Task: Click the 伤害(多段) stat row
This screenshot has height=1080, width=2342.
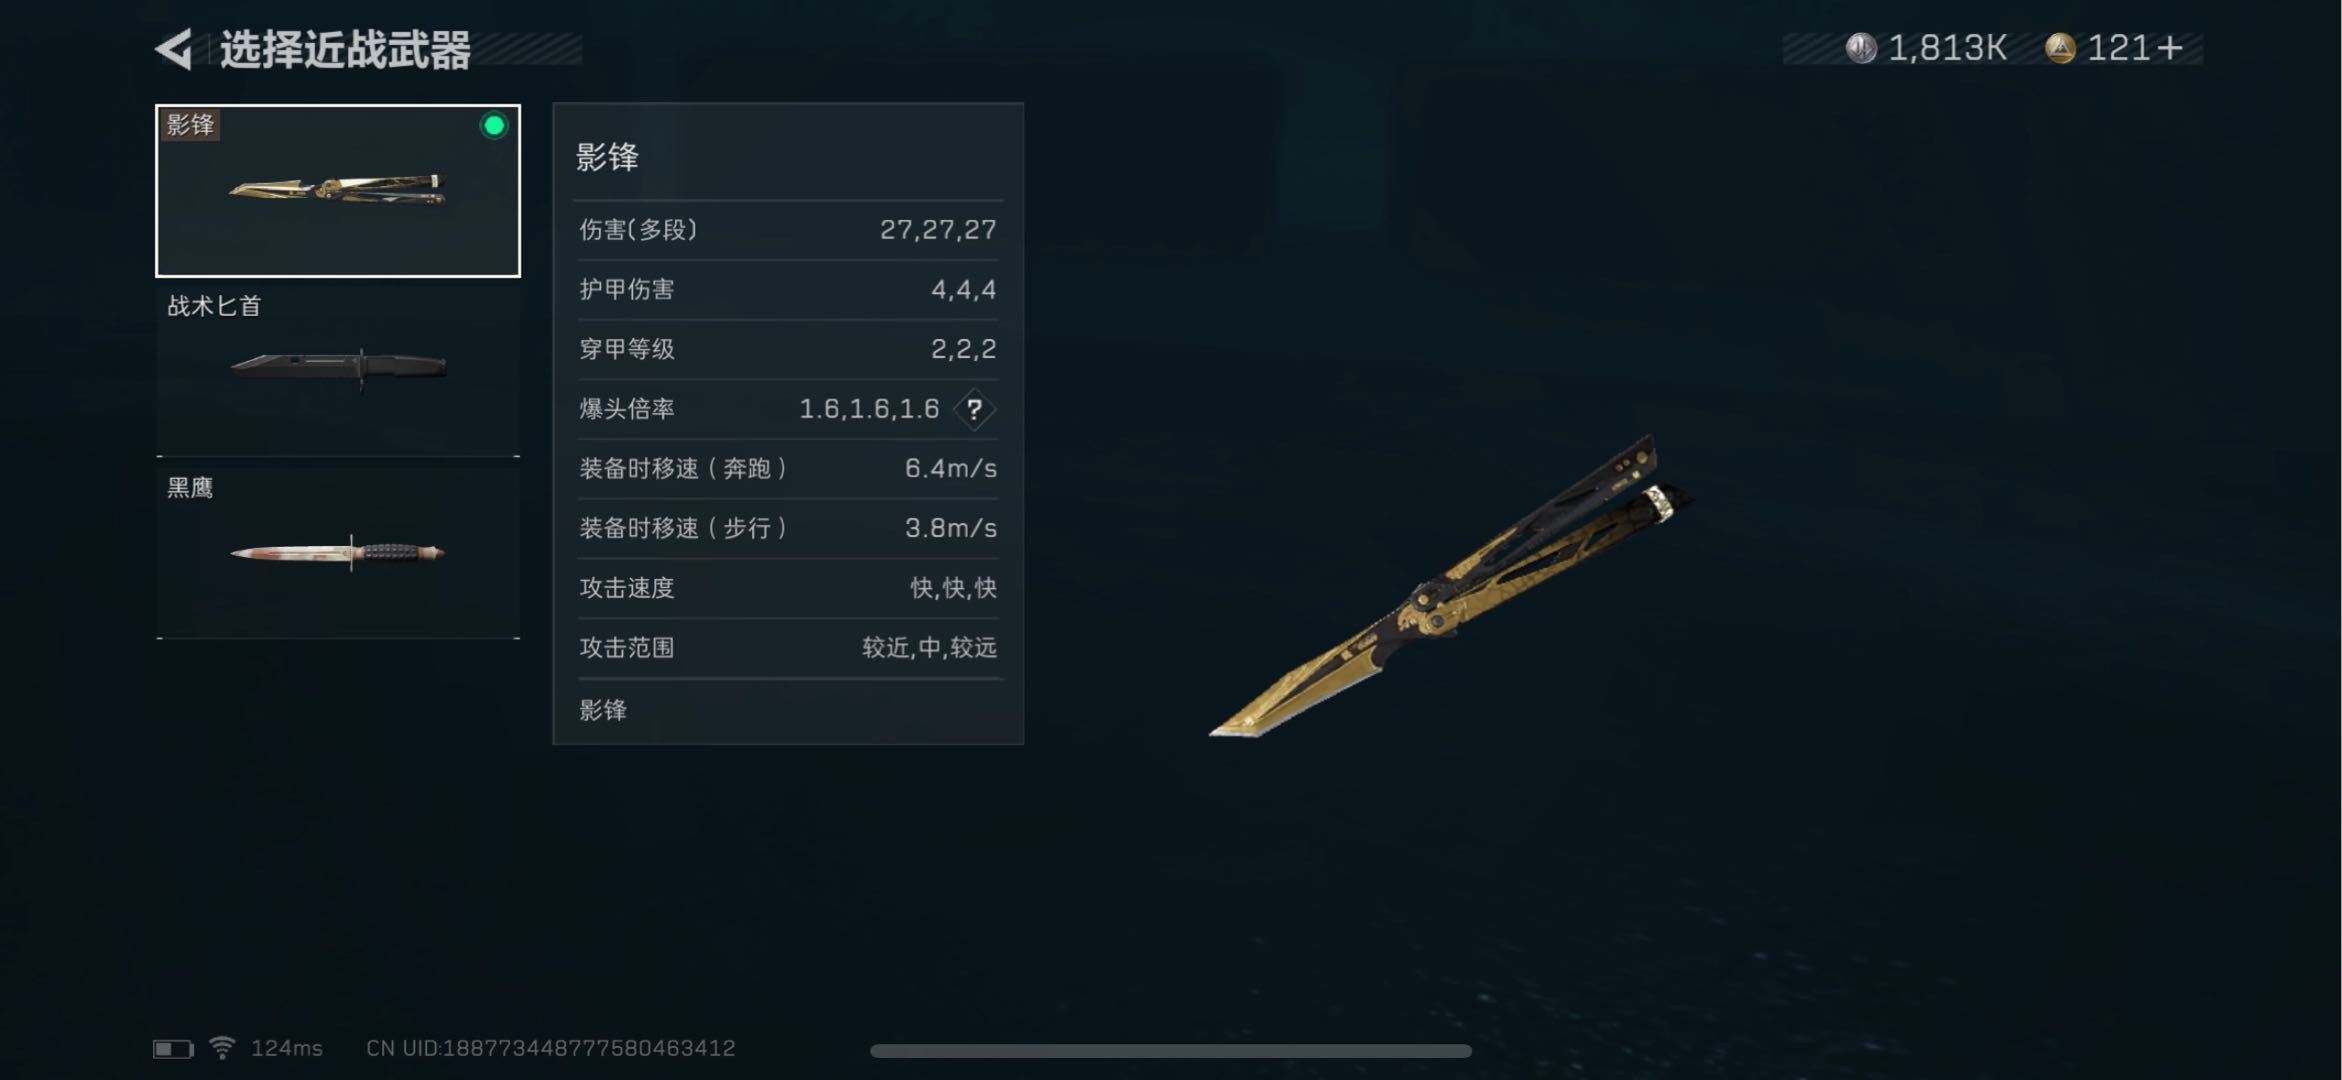Action: click(788, 230)
